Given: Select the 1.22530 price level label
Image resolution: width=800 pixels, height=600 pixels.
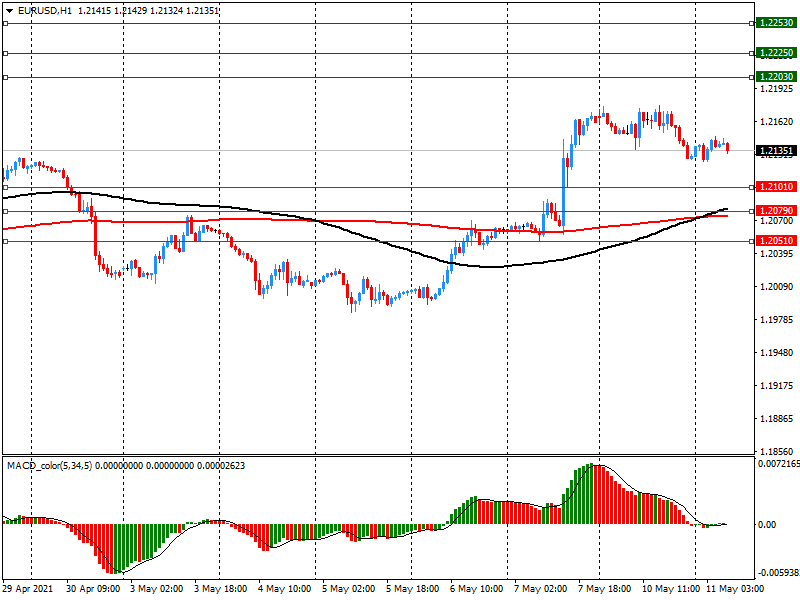Looking at the screenshot, I should [x=776, y=22].
